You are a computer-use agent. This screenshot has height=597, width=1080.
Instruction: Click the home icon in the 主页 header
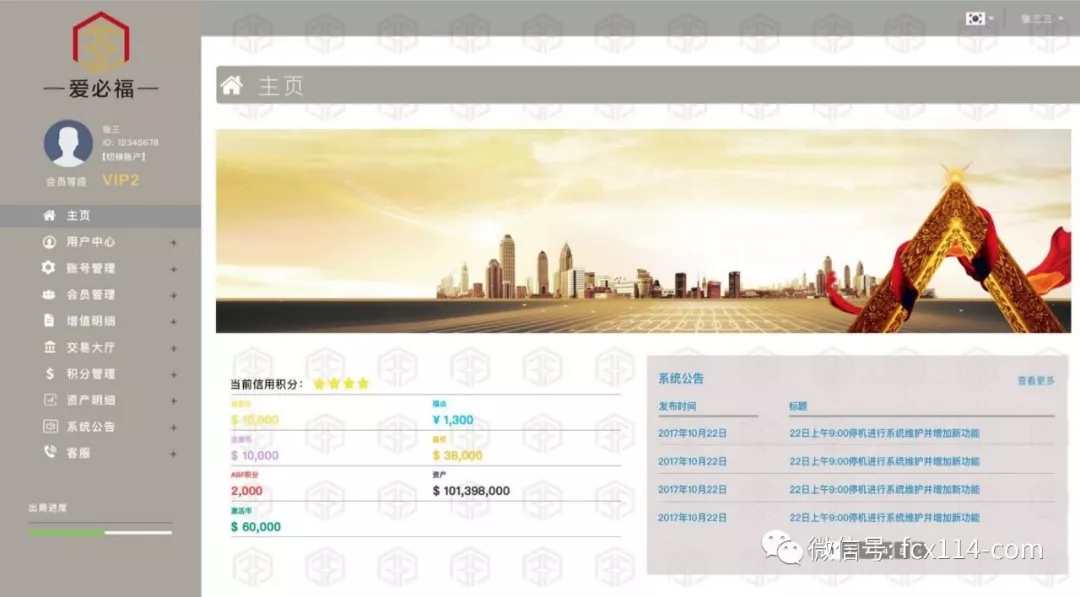pos(232,86)
